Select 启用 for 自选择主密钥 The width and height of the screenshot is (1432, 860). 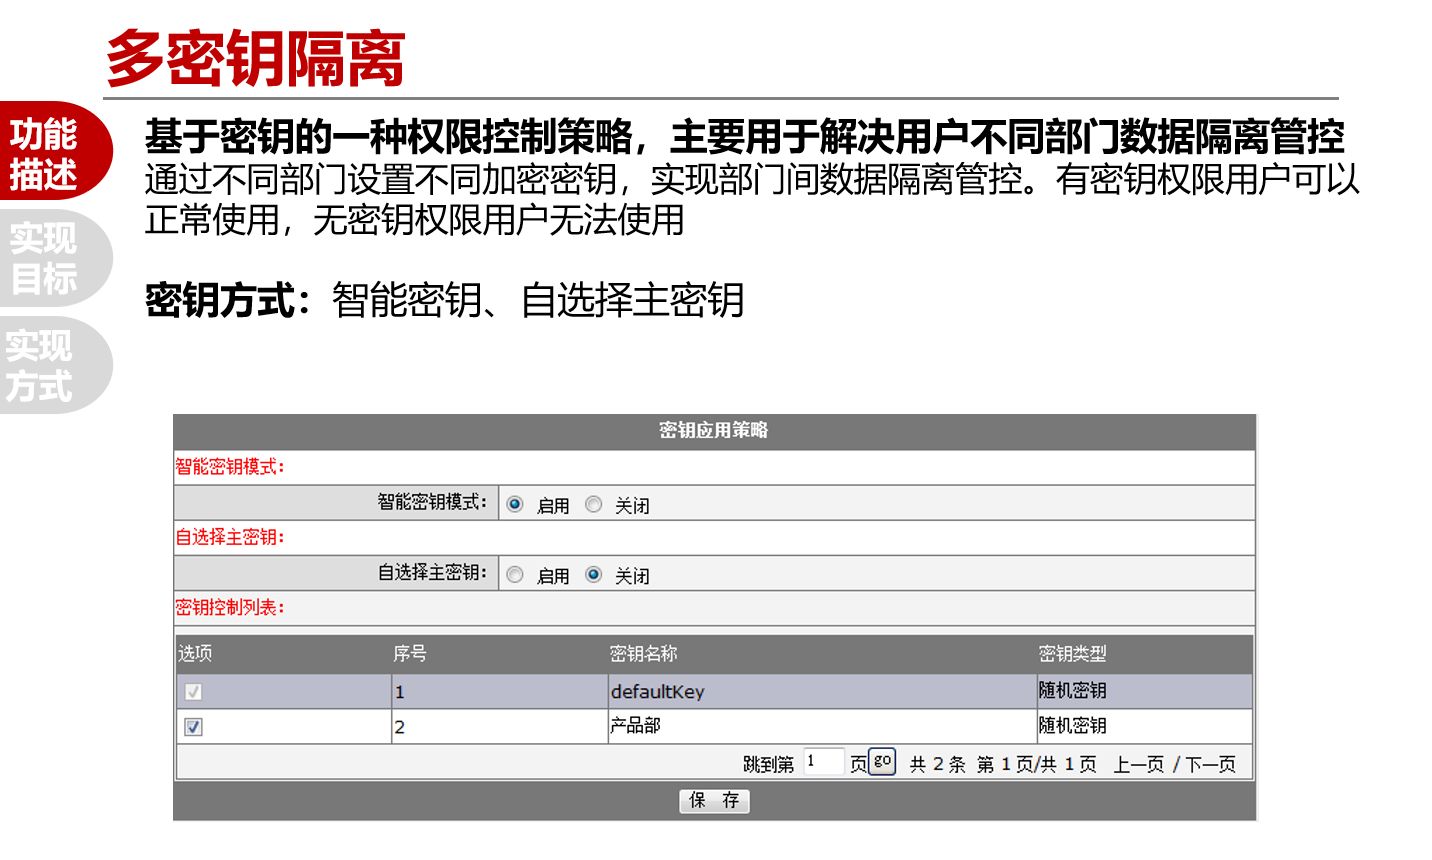point(515,575)
